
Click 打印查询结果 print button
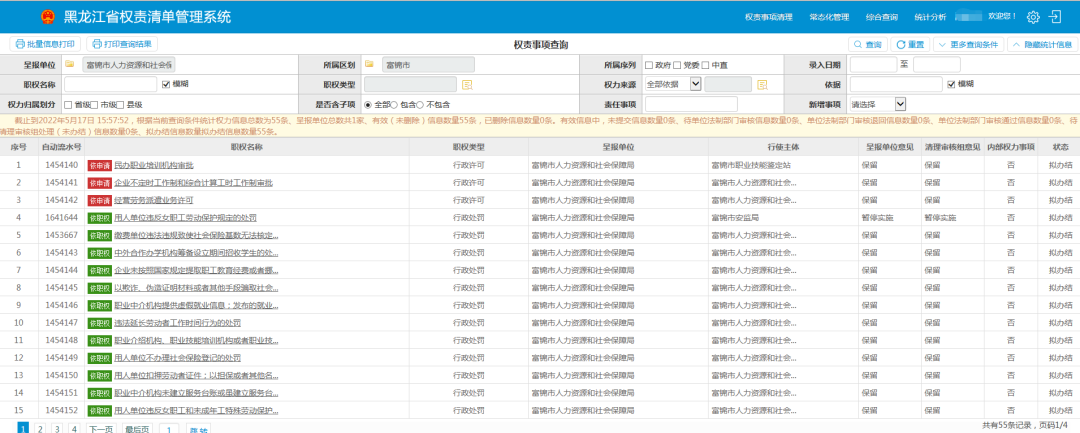[122, 44]
